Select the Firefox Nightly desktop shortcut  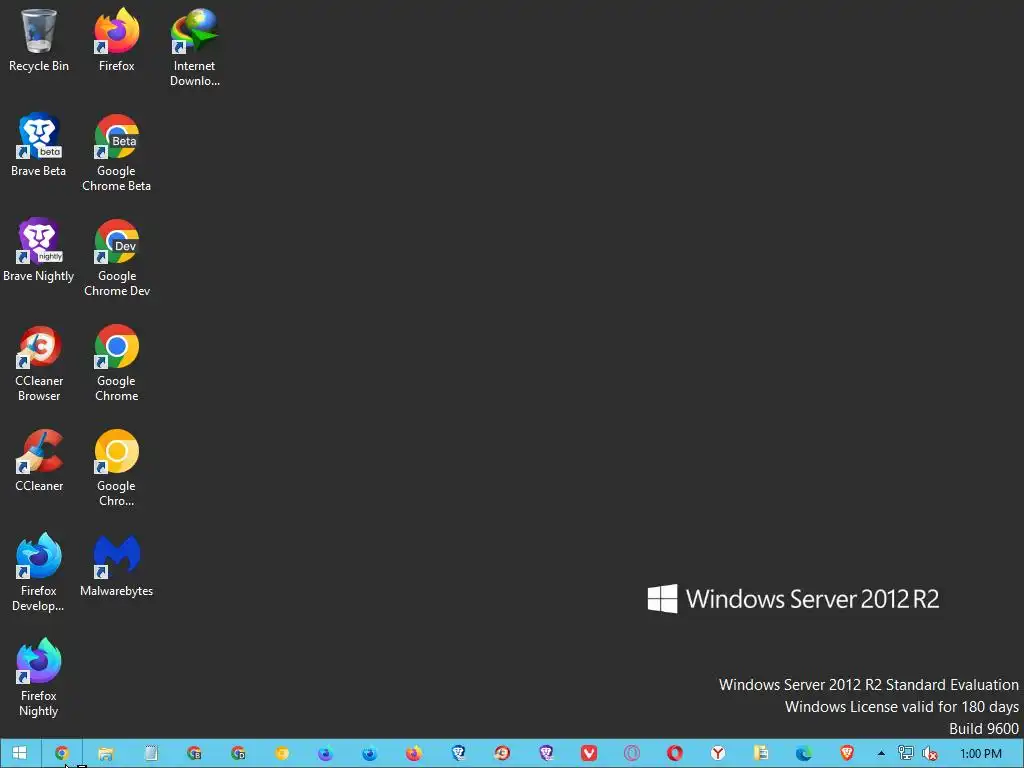click(39, 678)
